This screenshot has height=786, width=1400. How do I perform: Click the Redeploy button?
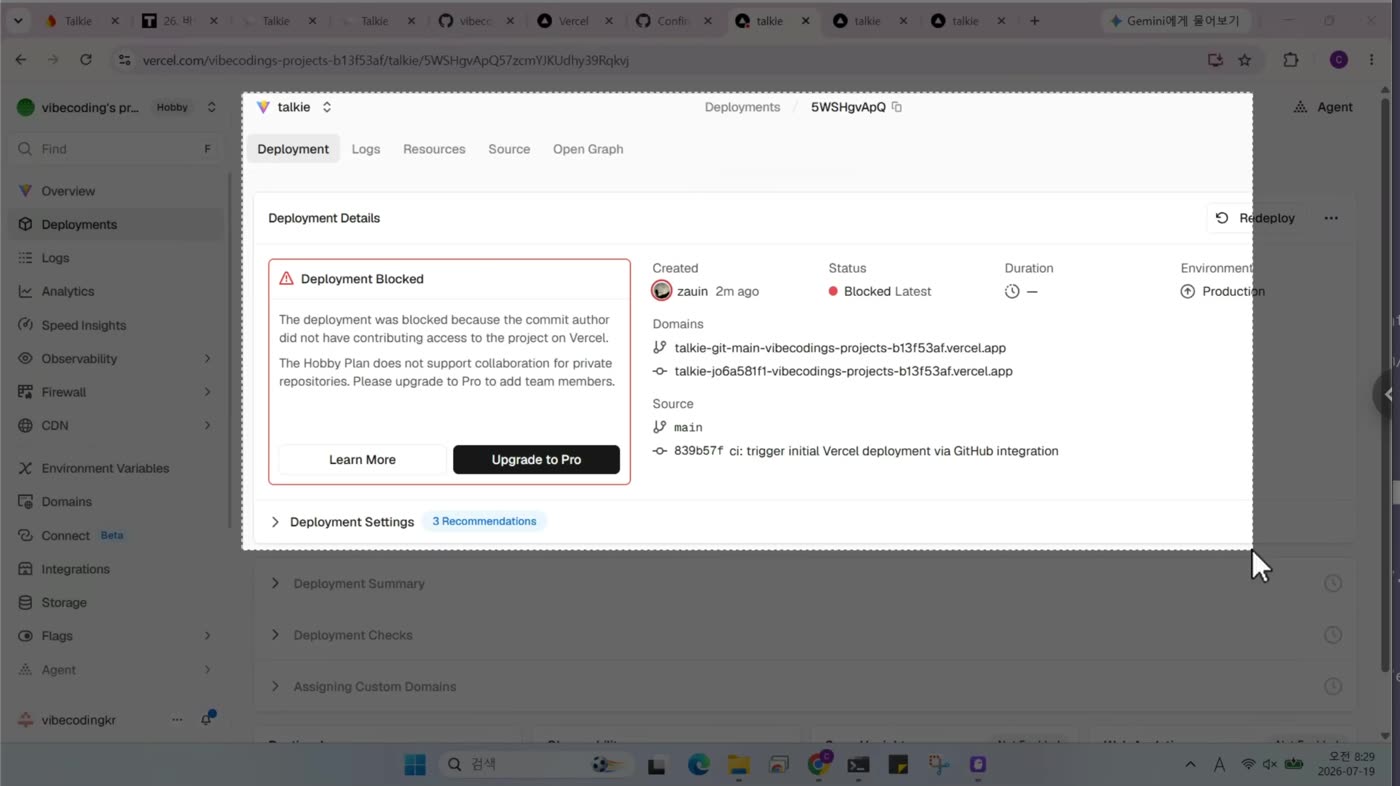[x=1257, y=218]
